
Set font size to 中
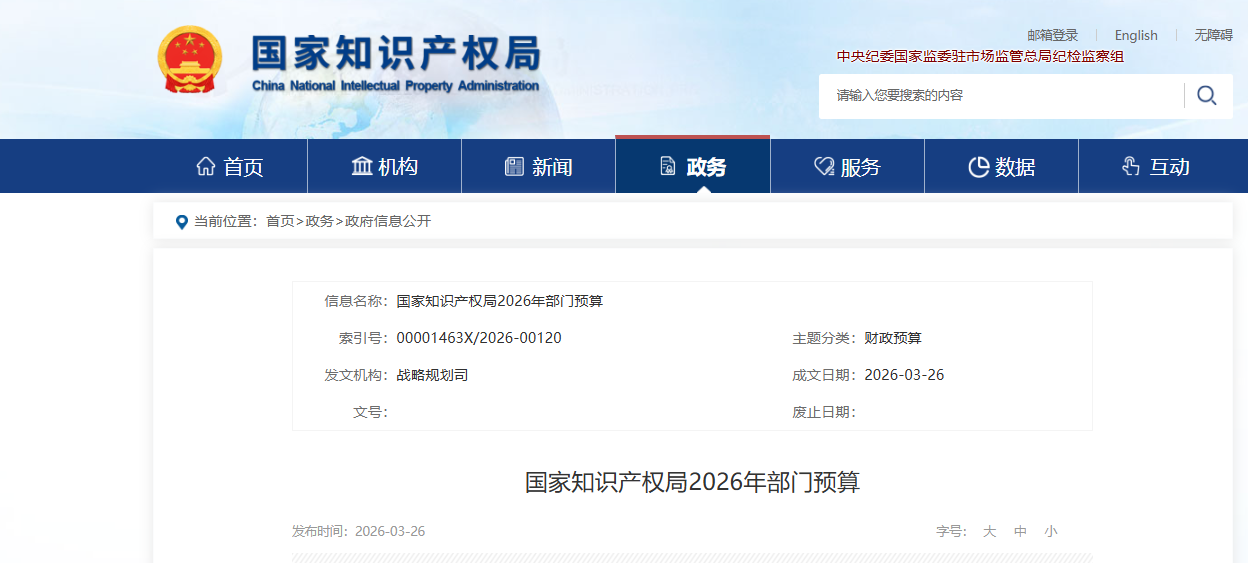coord(1020,531)
